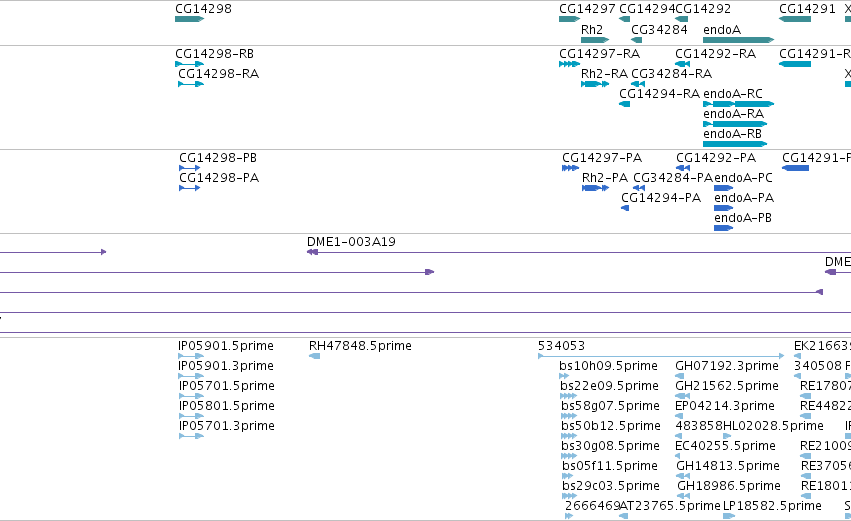This screenshot has width=851, height=521.
Task: Click the endoA-PC protein label
Action: tap(743, 178)
